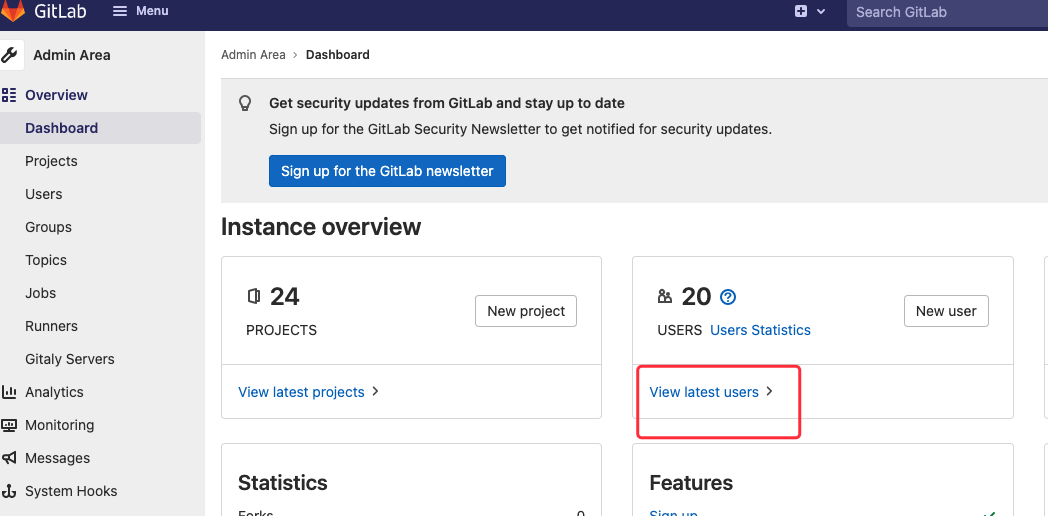Click the Analytics chart icon
This screenshot has height=516, width=1048.
(x=9, y=392)
